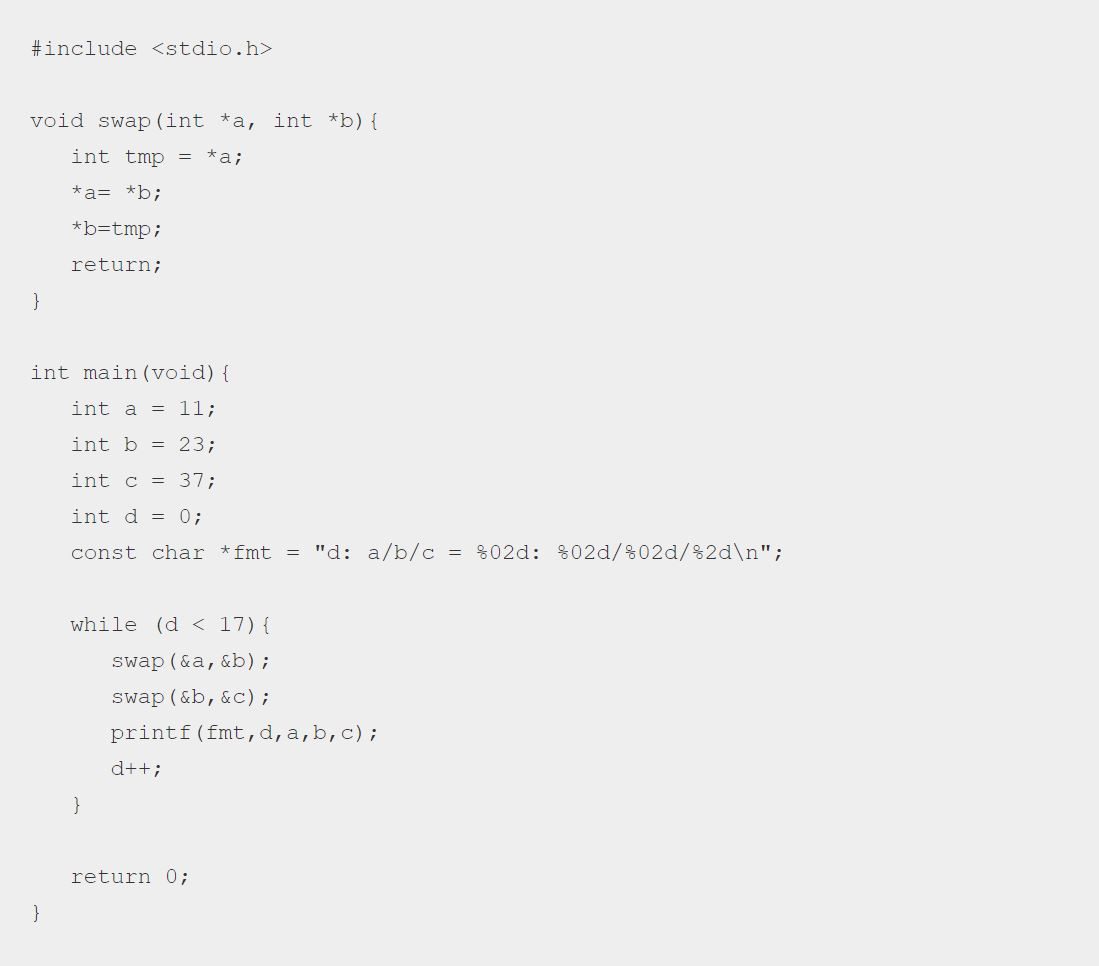Click the int d = 0; declaration

tap(137, 517)
